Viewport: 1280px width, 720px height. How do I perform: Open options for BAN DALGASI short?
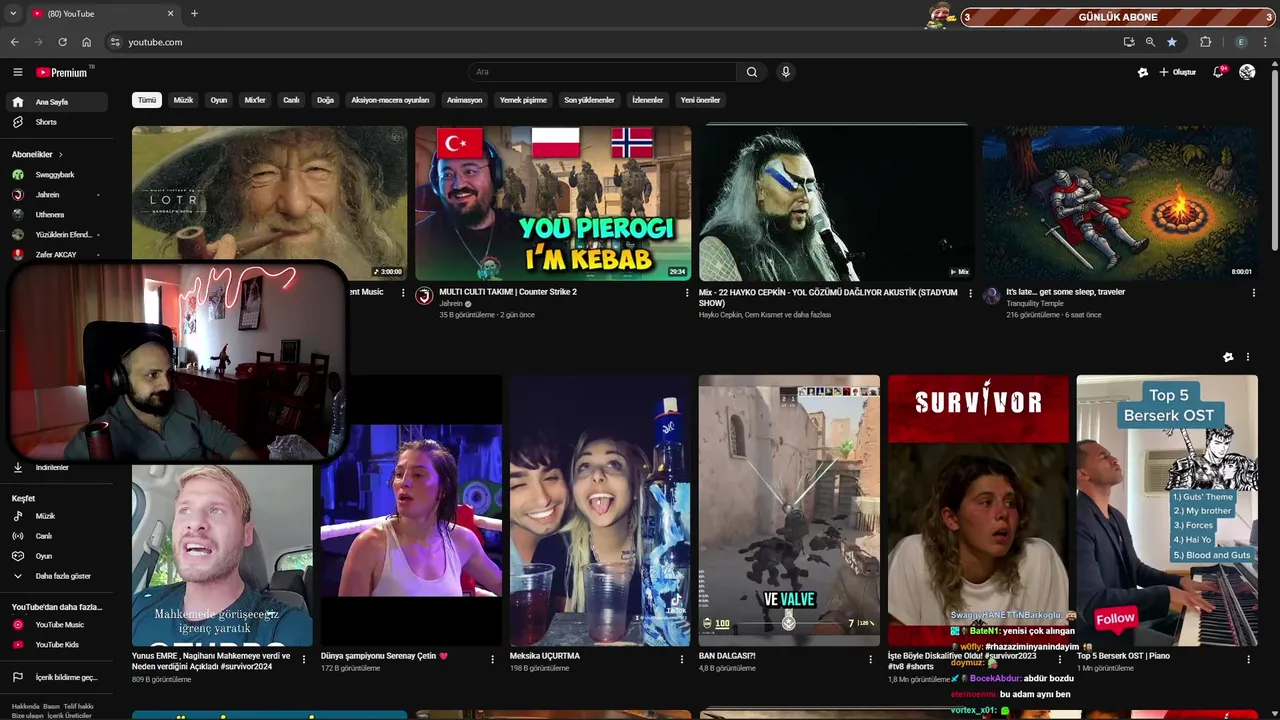870,659
